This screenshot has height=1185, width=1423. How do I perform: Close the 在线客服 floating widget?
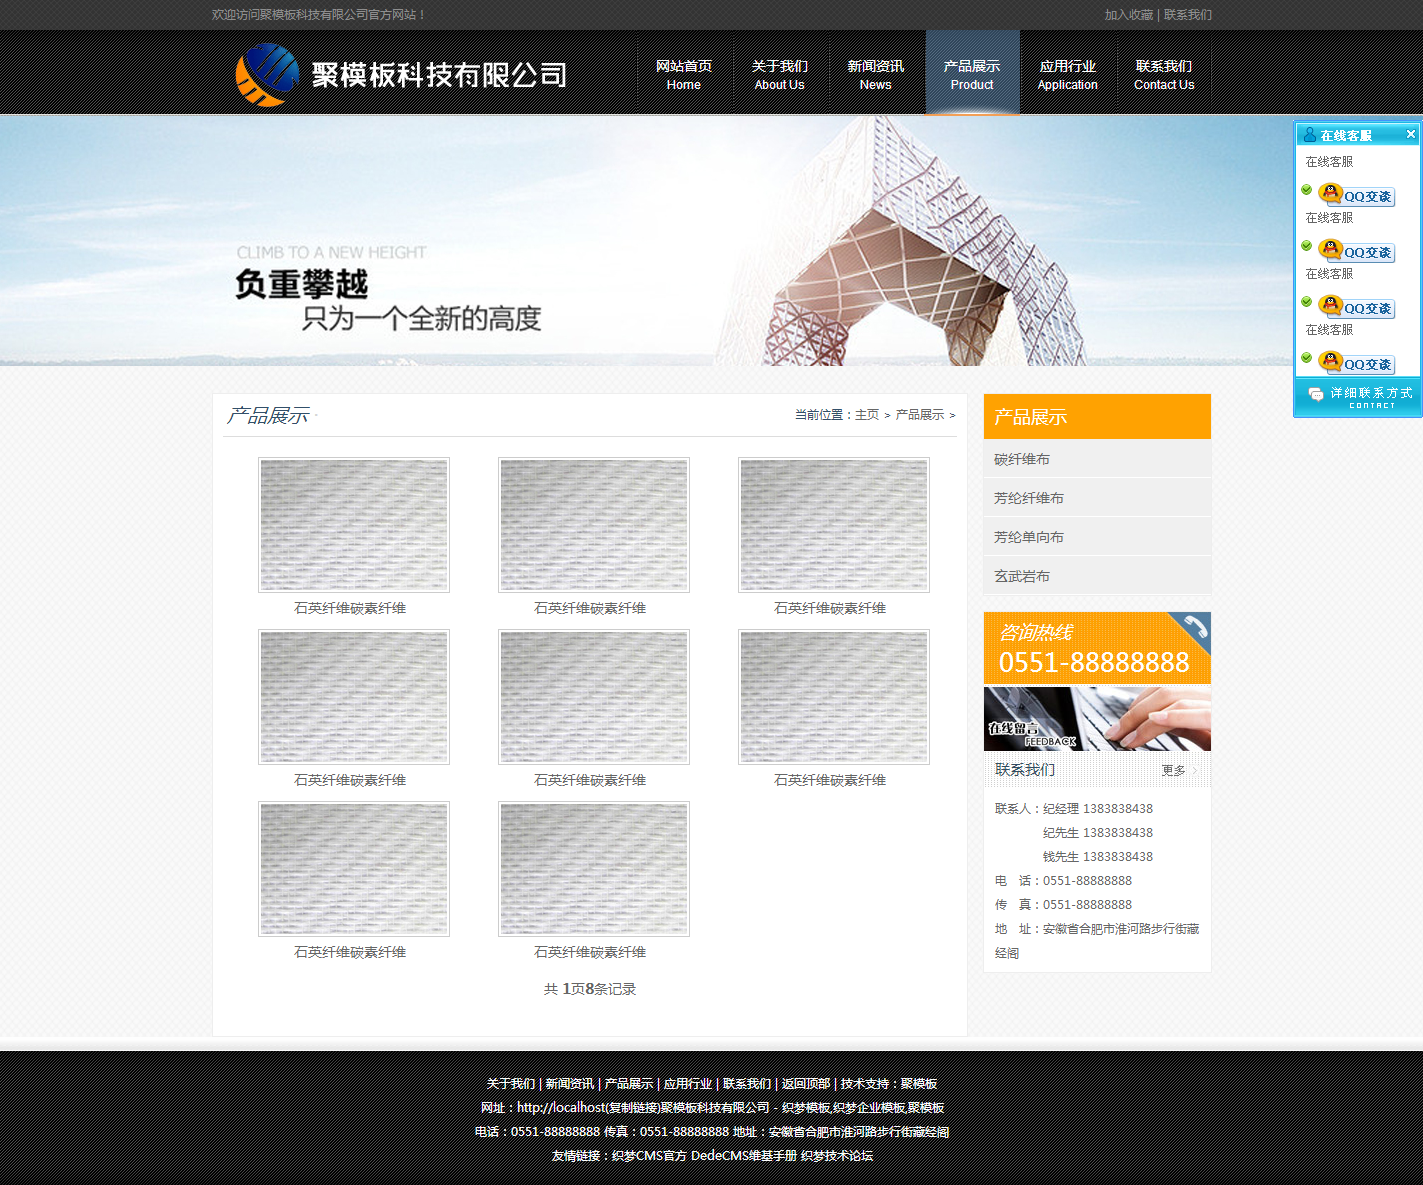coord(1410,134)
